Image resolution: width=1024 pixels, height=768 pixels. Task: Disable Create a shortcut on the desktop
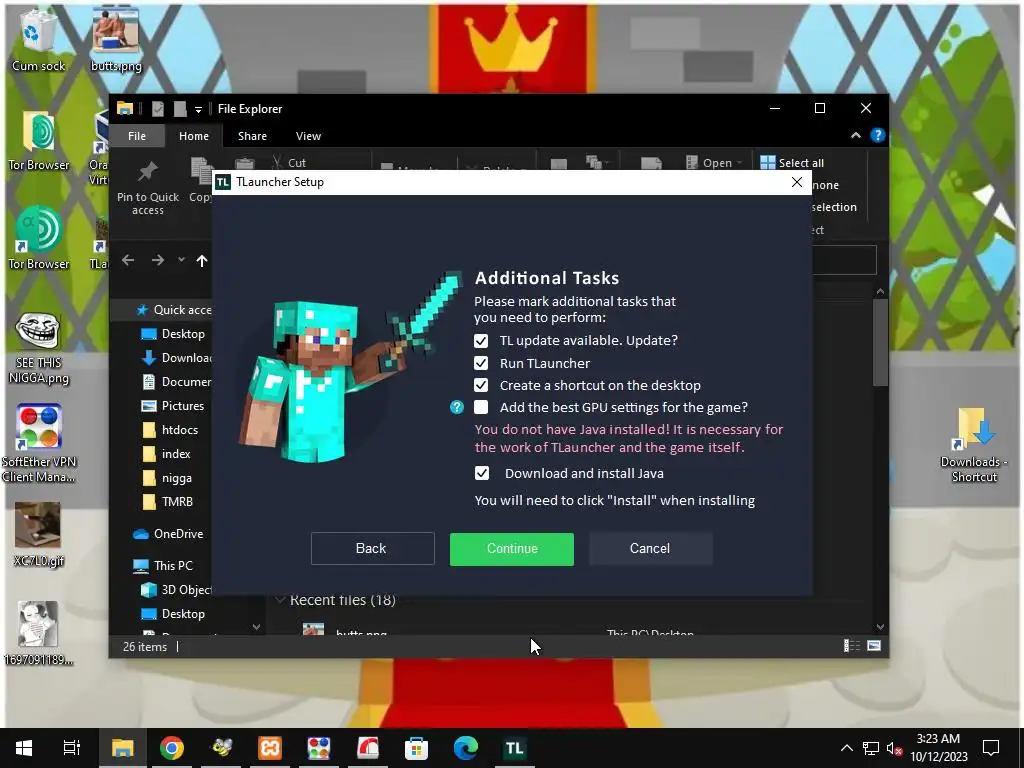pos(481,385)
